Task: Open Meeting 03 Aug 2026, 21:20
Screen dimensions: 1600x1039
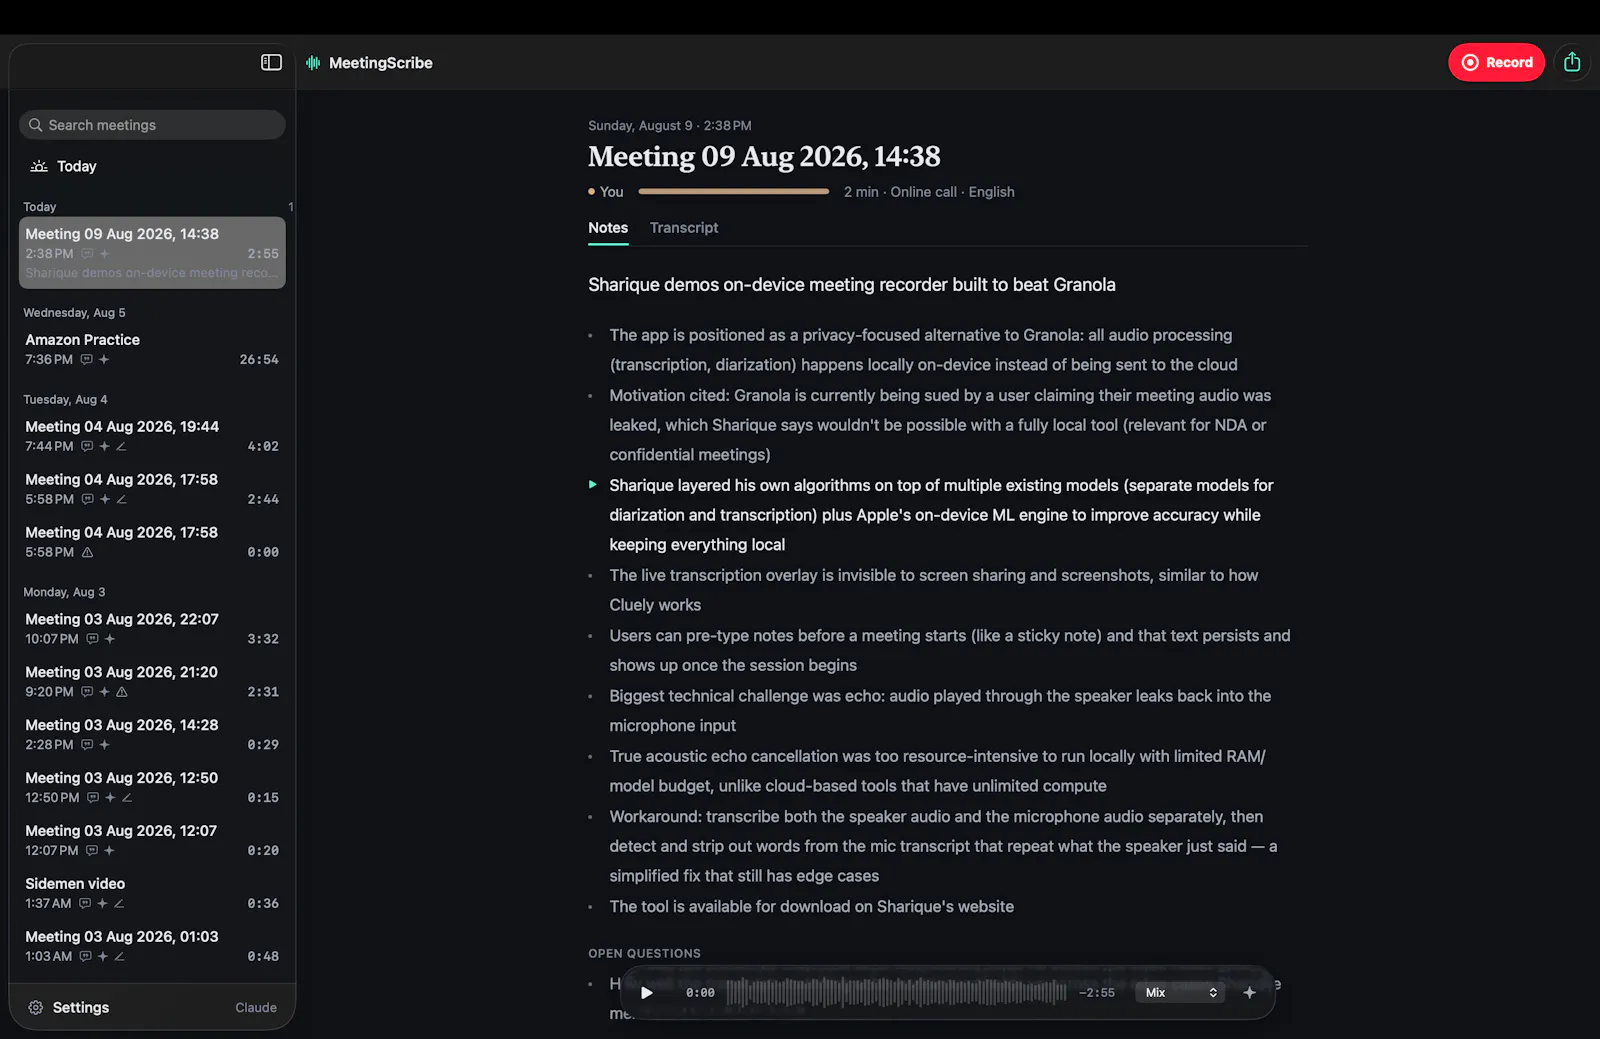Action: tap(152, 681)
